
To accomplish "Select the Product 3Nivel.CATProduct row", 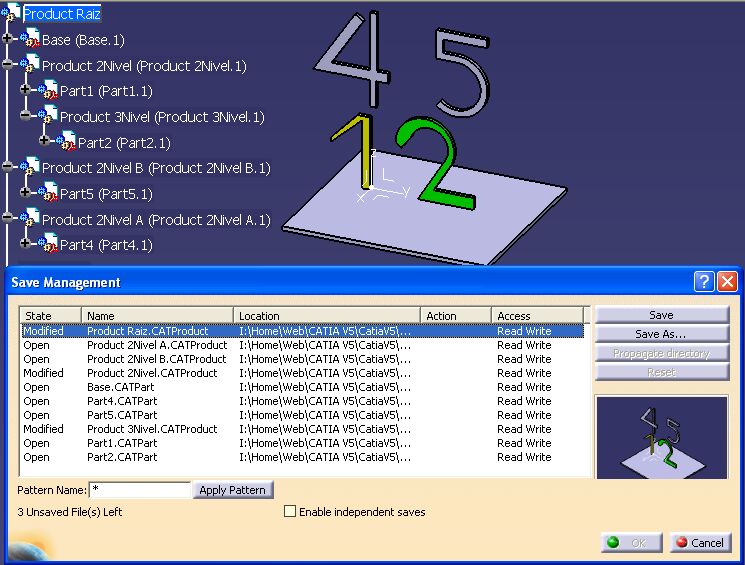I will click(x=302, y=429).
